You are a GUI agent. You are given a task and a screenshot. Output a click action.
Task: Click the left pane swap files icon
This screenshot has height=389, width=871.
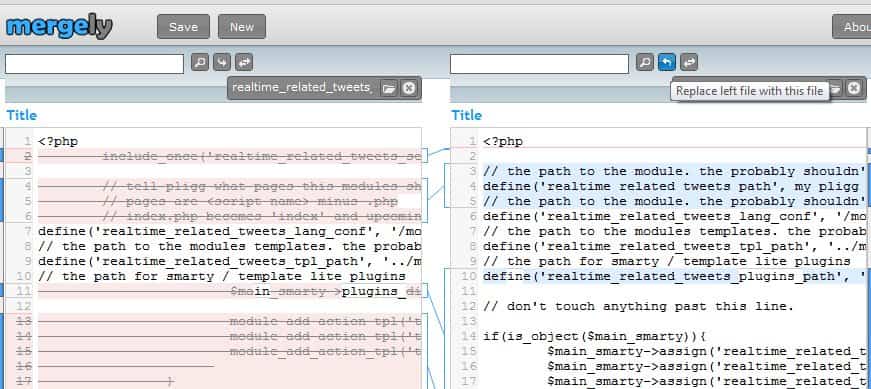(244, 62)
